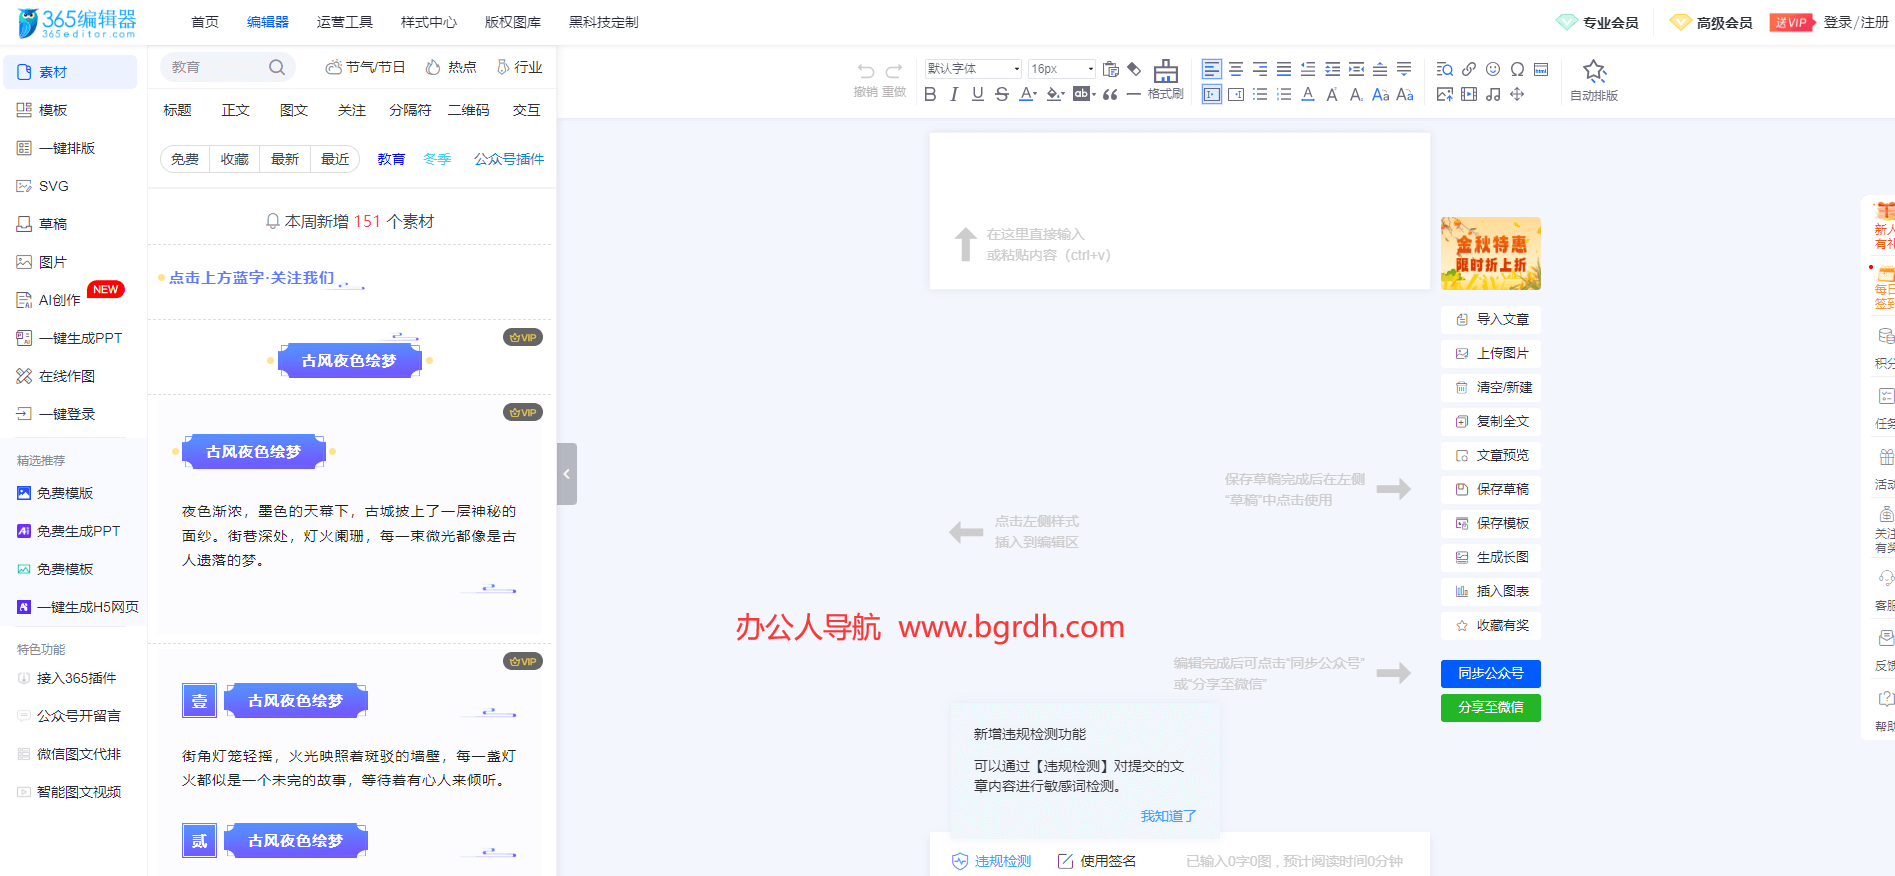
Task: Click the clear formatting eraser icon
Action: (x=1134, y=69)
